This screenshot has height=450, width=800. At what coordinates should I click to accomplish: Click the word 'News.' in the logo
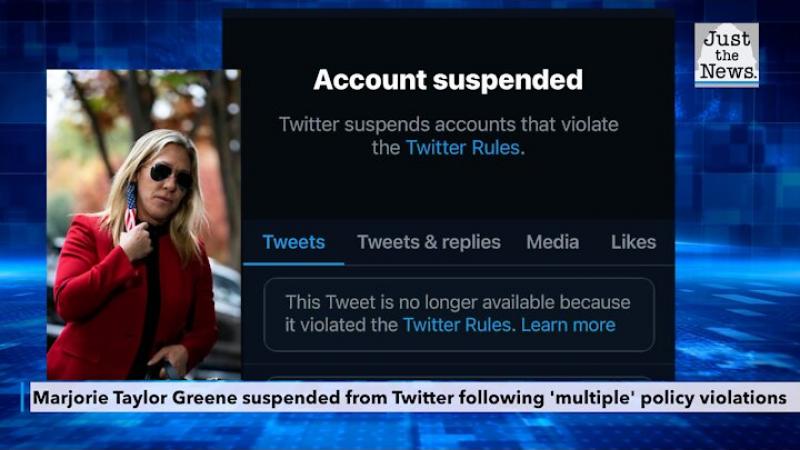[x=728, y=72]
